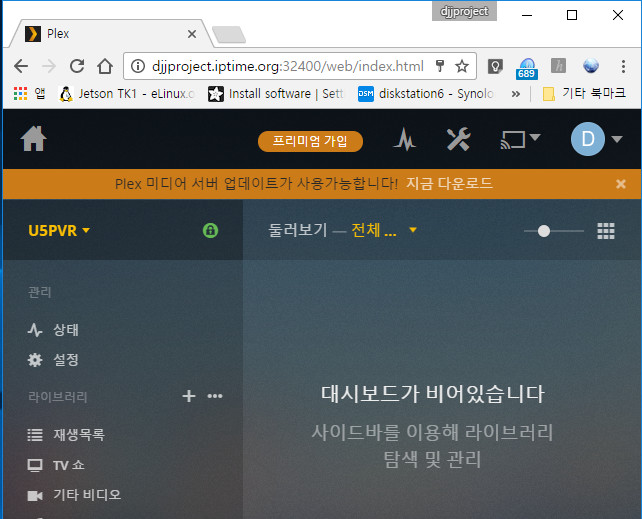Open the apps shortcut in the bookmarks bar
Image resolution: width=642 pixels, height=519 pixels.
coord(29,94)
